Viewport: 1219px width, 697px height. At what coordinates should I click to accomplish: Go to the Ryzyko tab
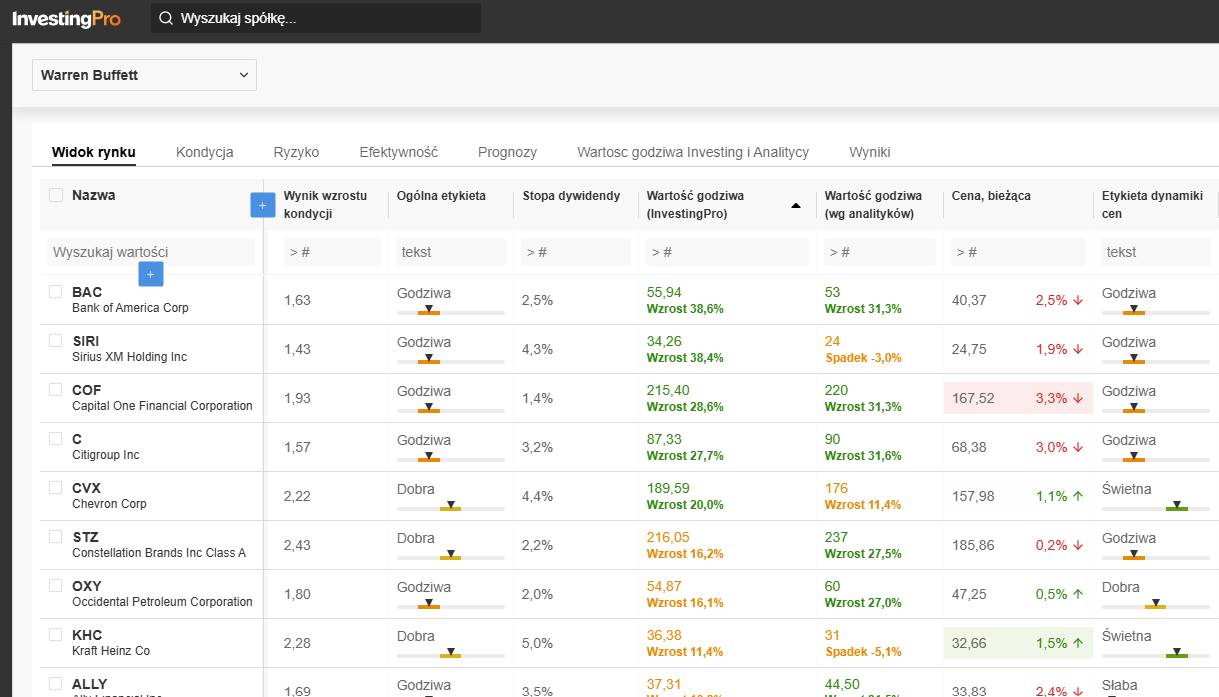(297, 152)
